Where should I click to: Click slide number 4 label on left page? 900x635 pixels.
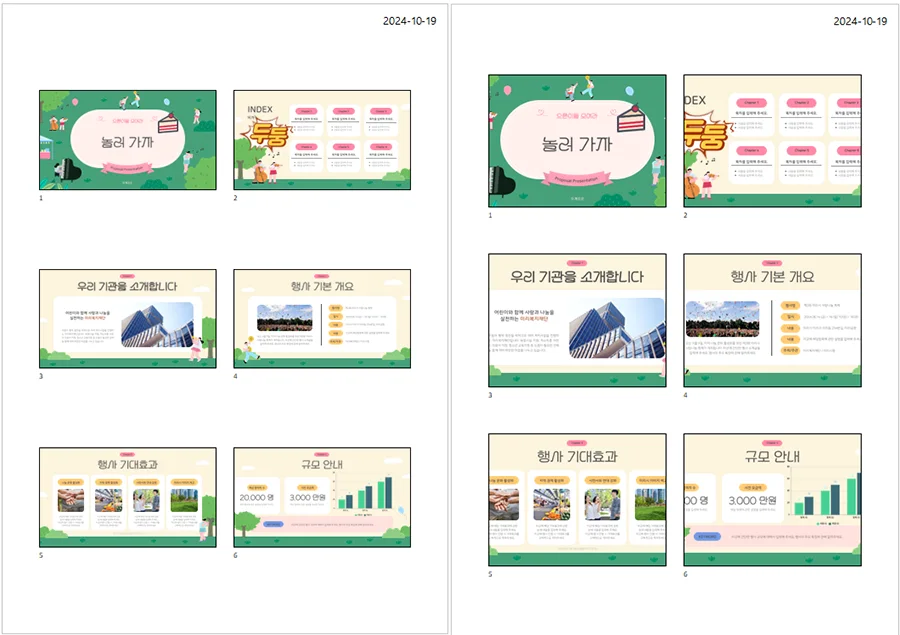click(235, 376)
